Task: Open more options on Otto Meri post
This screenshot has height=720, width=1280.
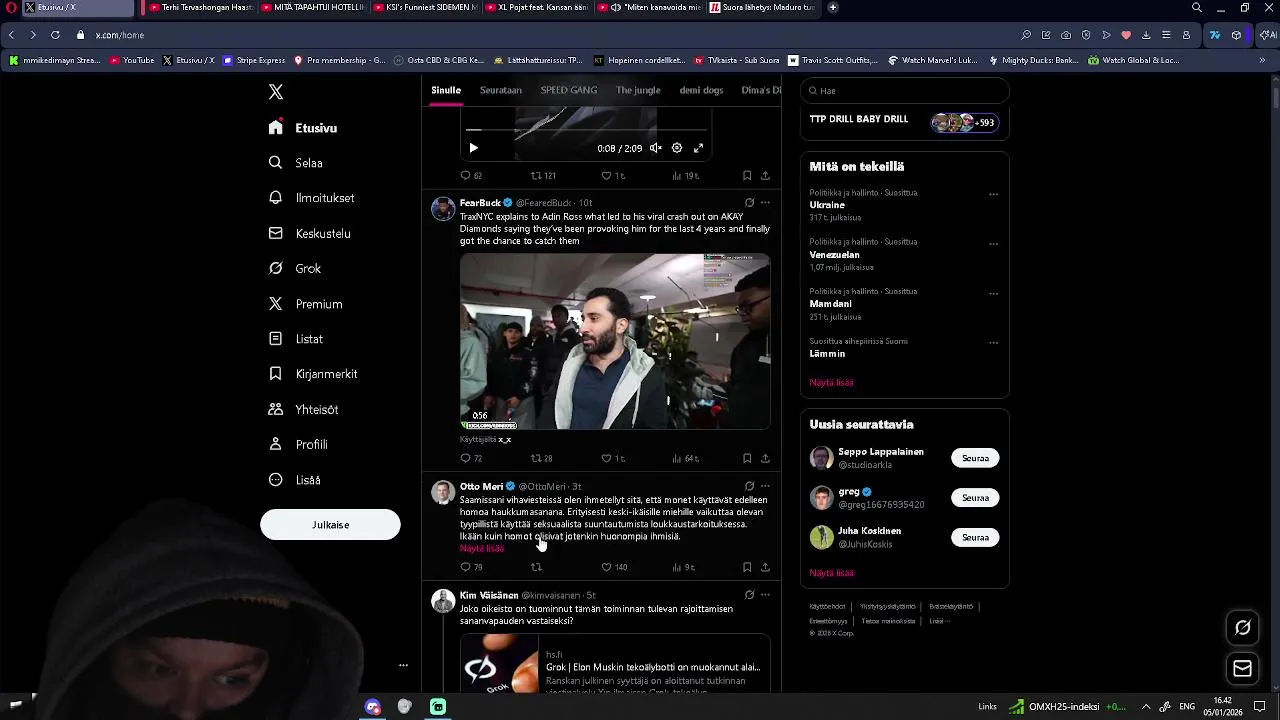Action: point(765,486)
